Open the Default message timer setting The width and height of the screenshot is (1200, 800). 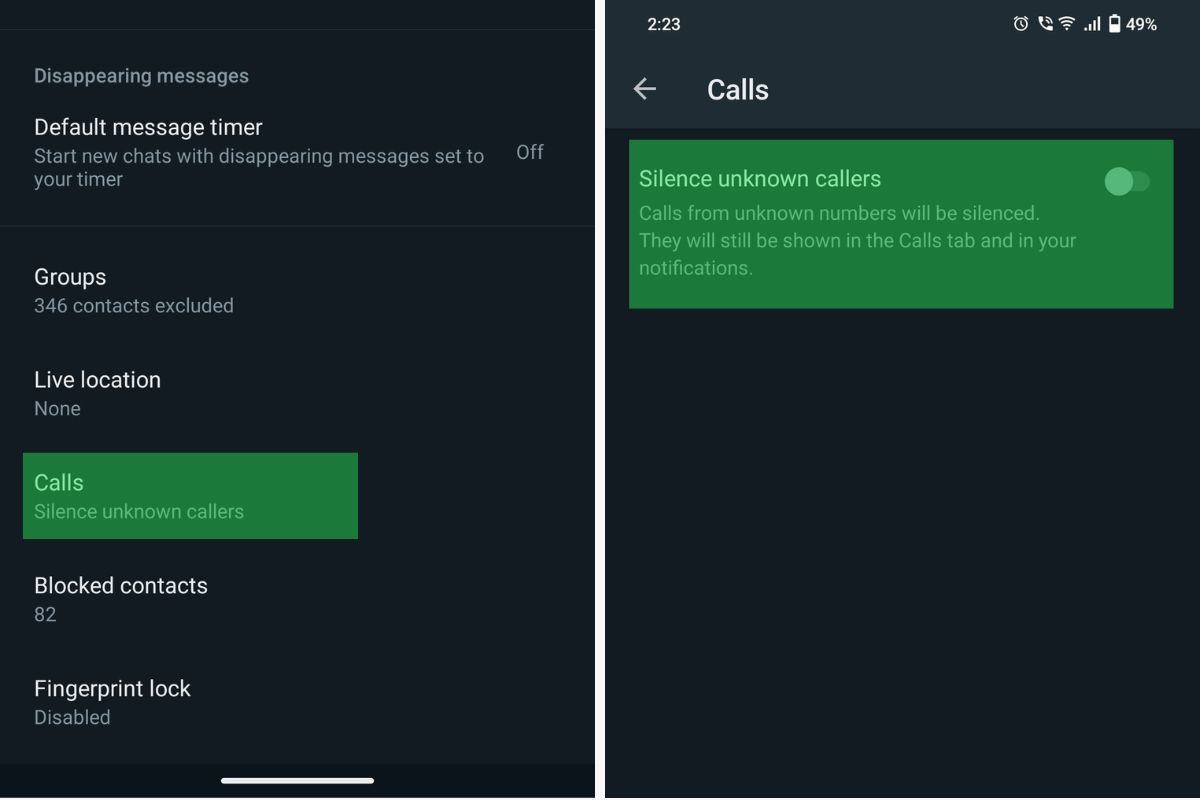[297, 152]
